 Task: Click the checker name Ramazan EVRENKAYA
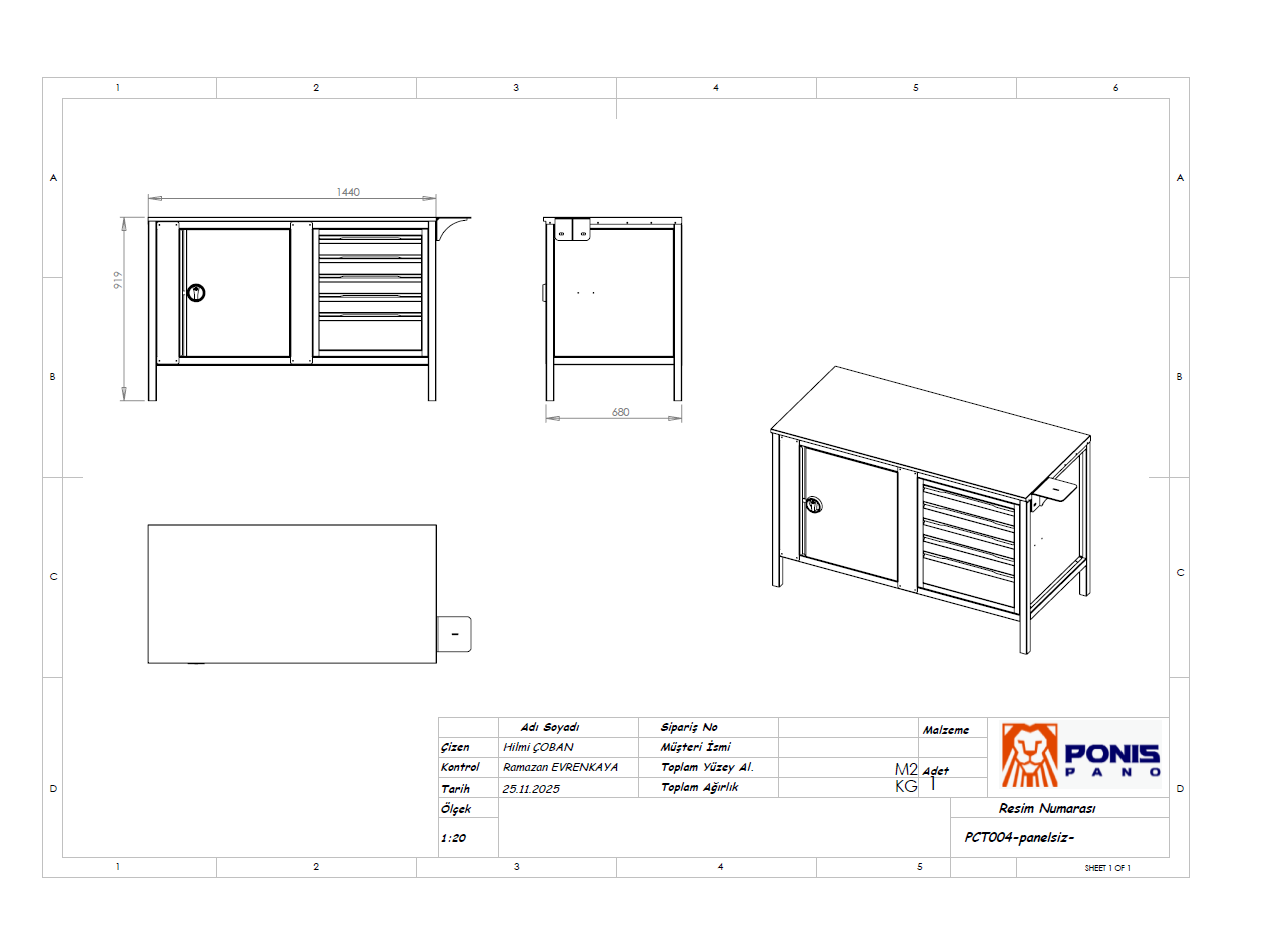[560, 768]
